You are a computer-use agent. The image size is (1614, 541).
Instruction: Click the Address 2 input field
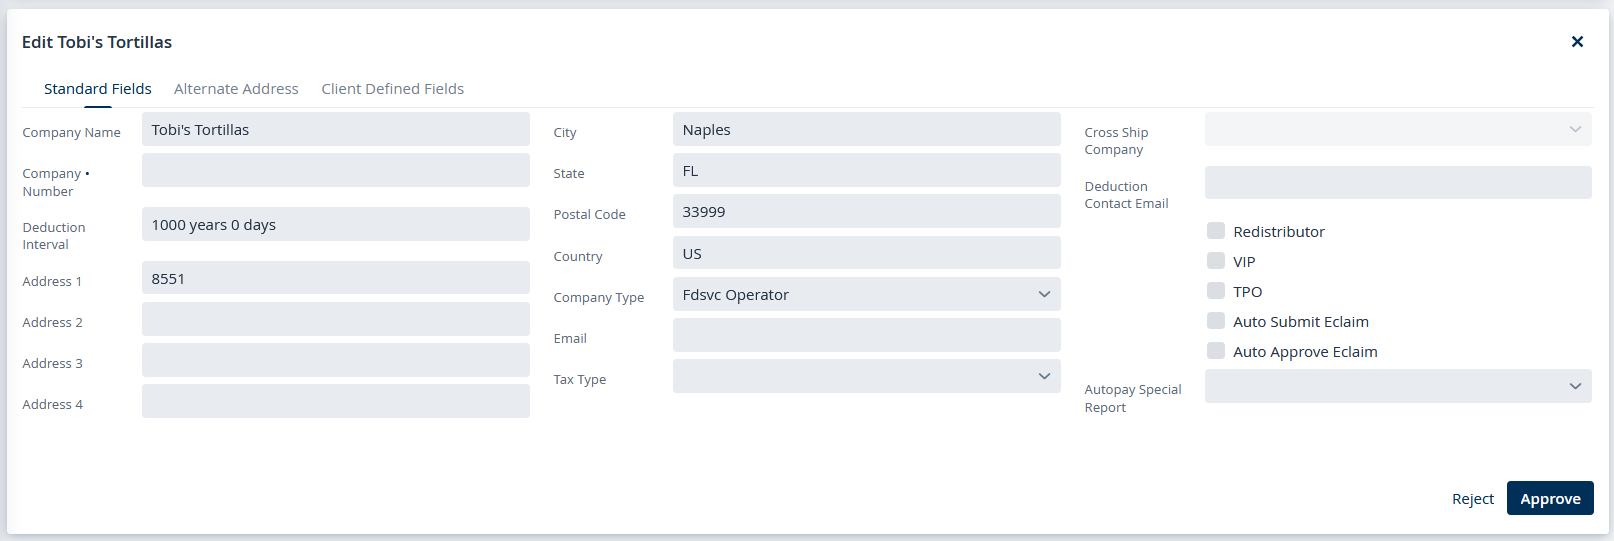[x=335, y=319]
